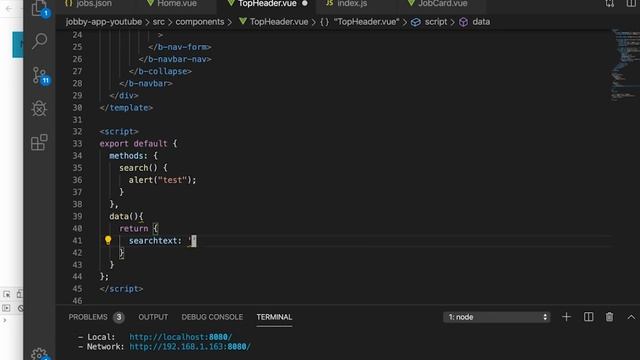Open the '1: node' terminal dropdown
The height and width of the screenshot is (360, 640).
(497, 317)
